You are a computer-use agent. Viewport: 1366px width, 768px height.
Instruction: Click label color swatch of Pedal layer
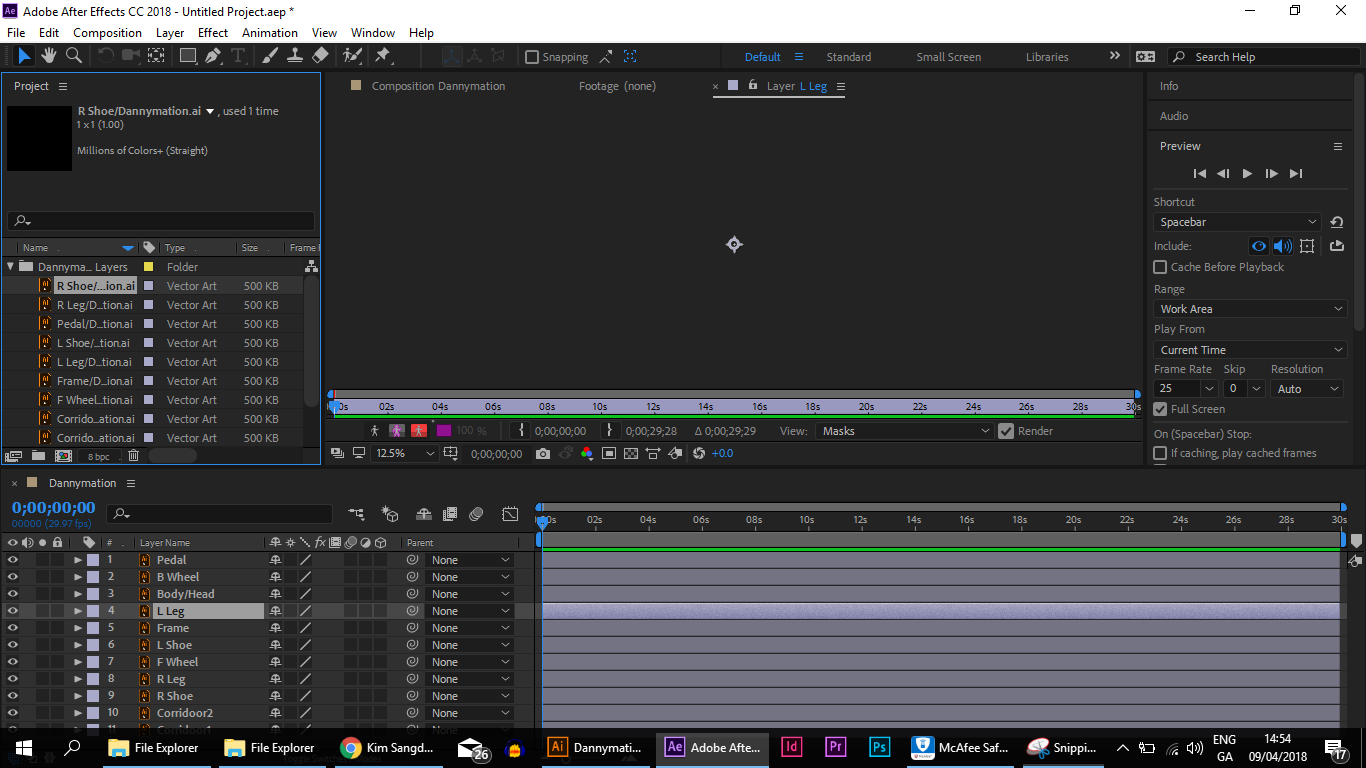tap(93, 560)
